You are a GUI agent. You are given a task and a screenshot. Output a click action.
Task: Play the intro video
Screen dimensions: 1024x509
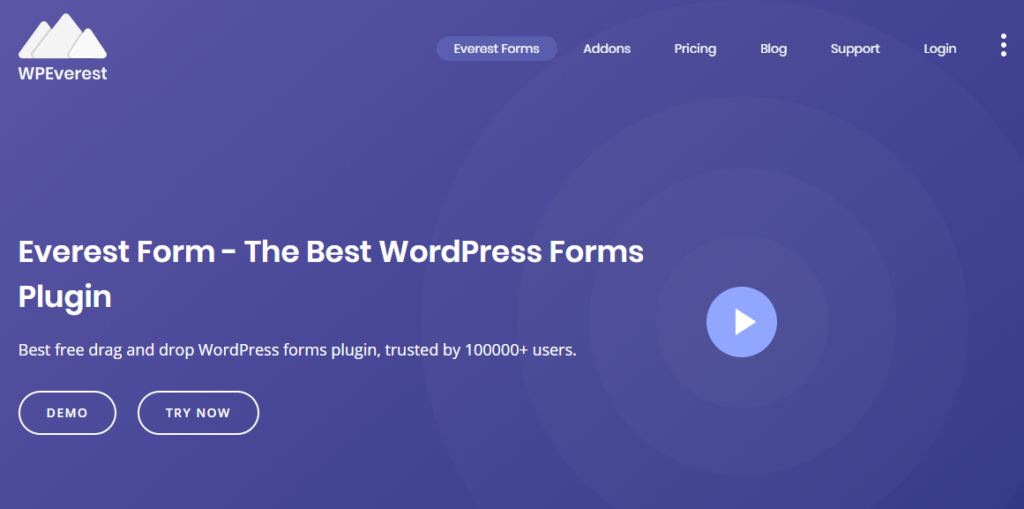[741, 321]
